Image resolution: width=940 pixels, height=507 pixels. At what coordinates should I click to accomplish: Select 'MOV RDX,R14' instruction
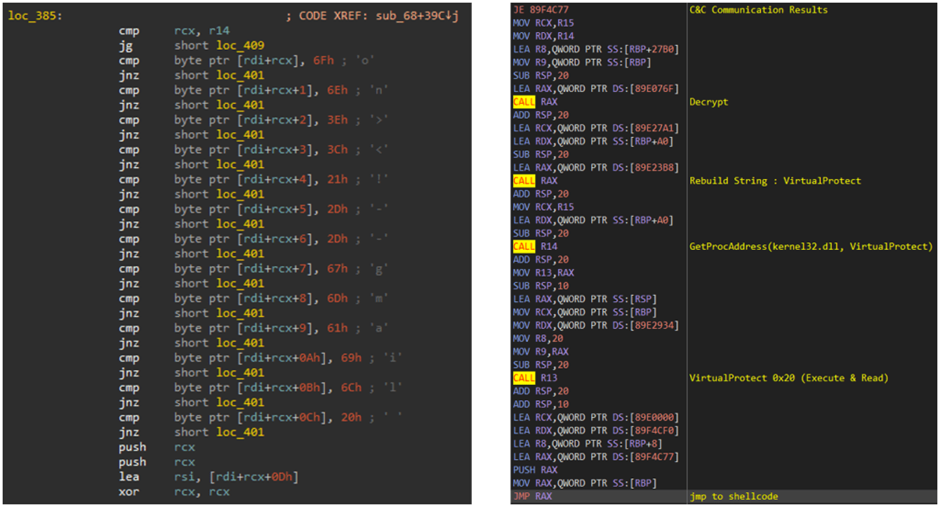pos(544,36)
